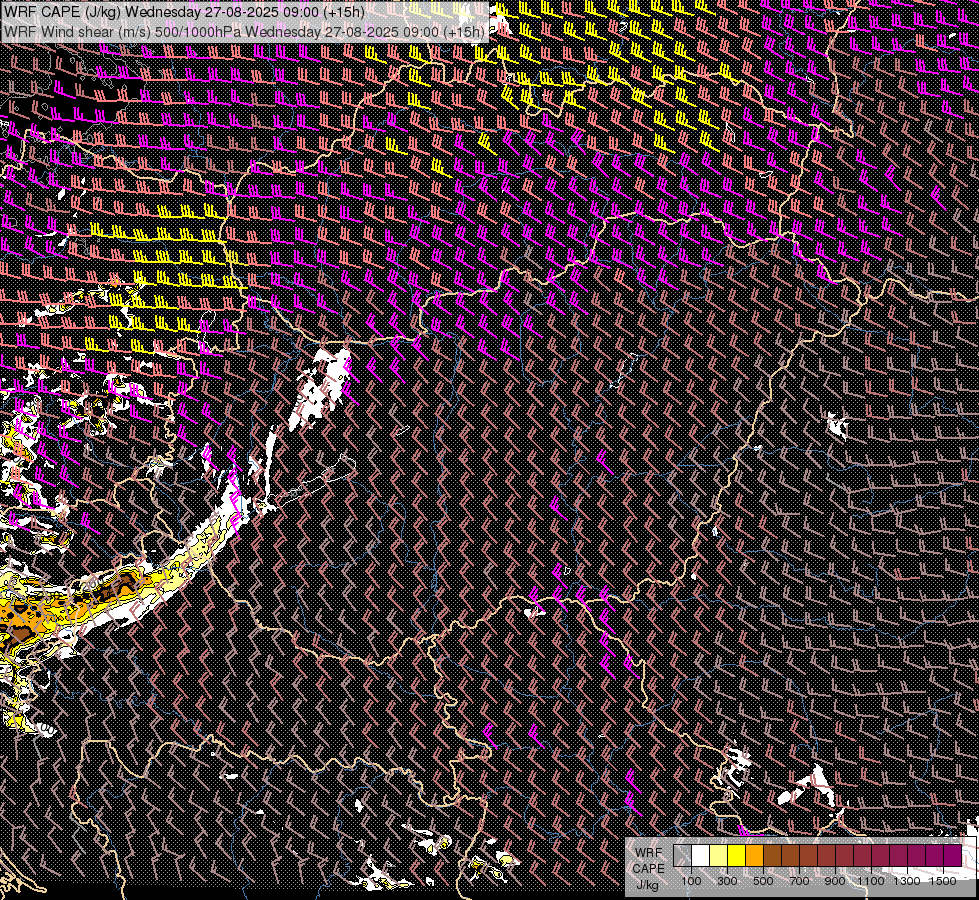Click the 'CAPE' word in the legend

point(649,869)
